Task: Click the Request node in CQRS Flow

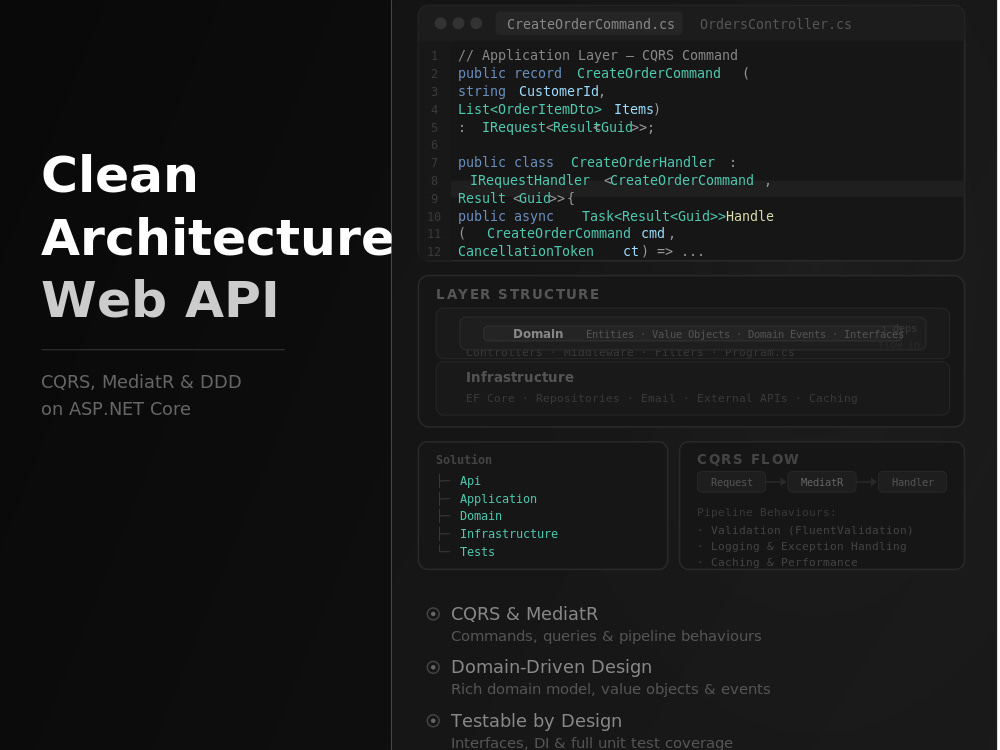Action: tap(732, 482)
